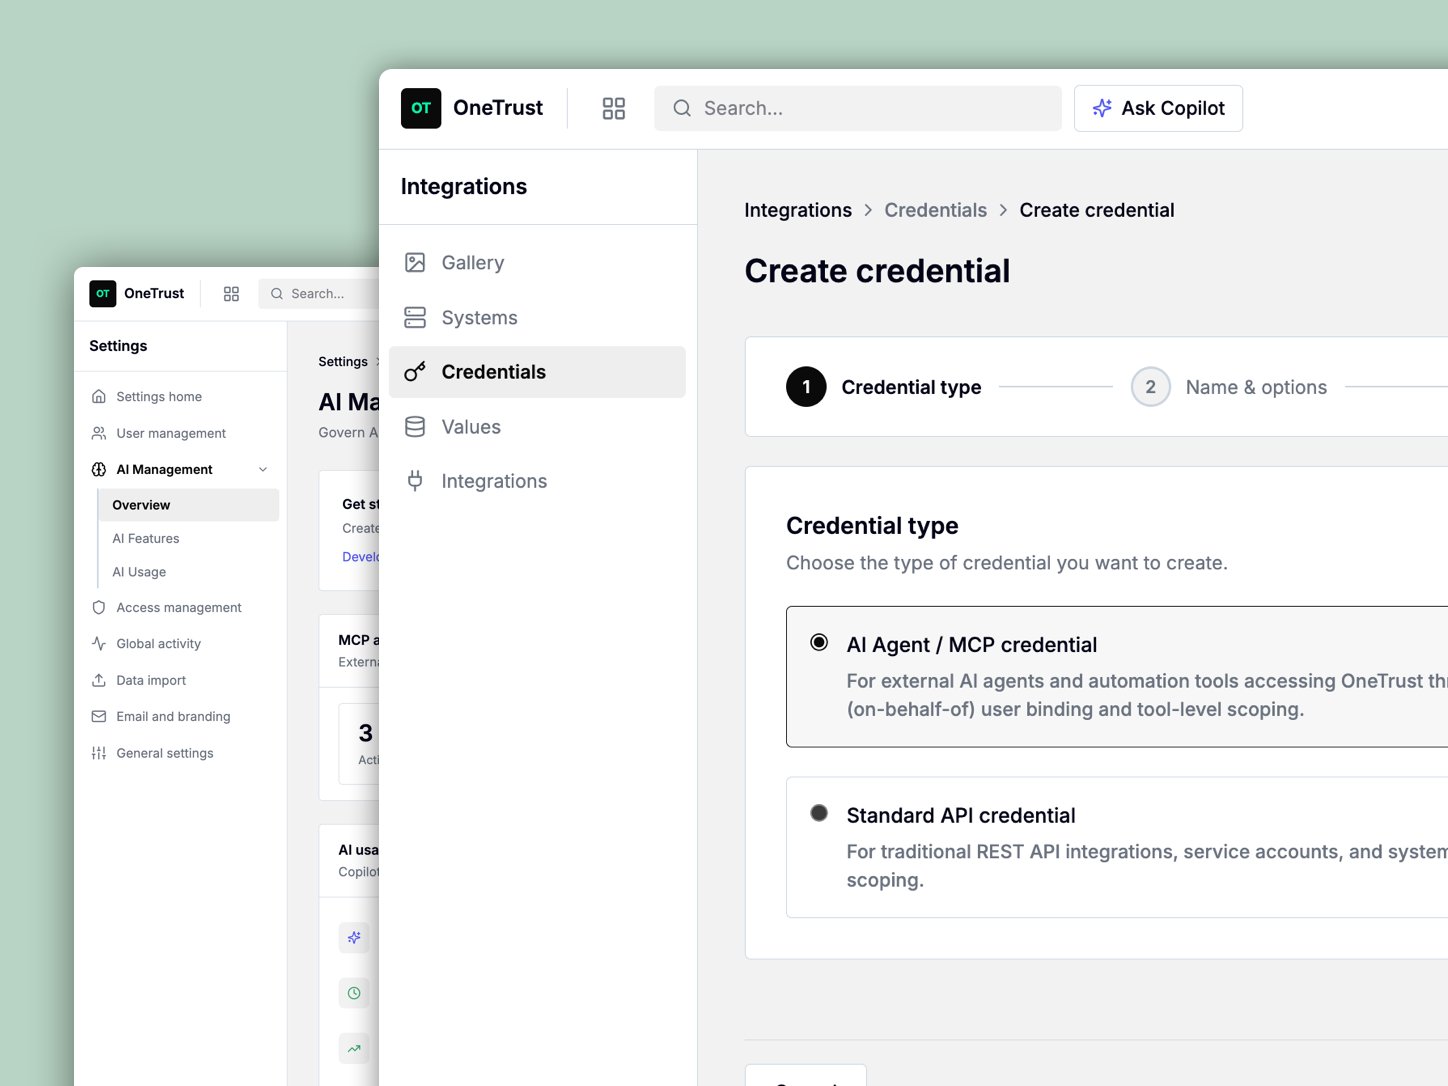This screenshot has width=1448, height=1086.
Task: Open General settings in the Settings window
Action: [180, 753]
